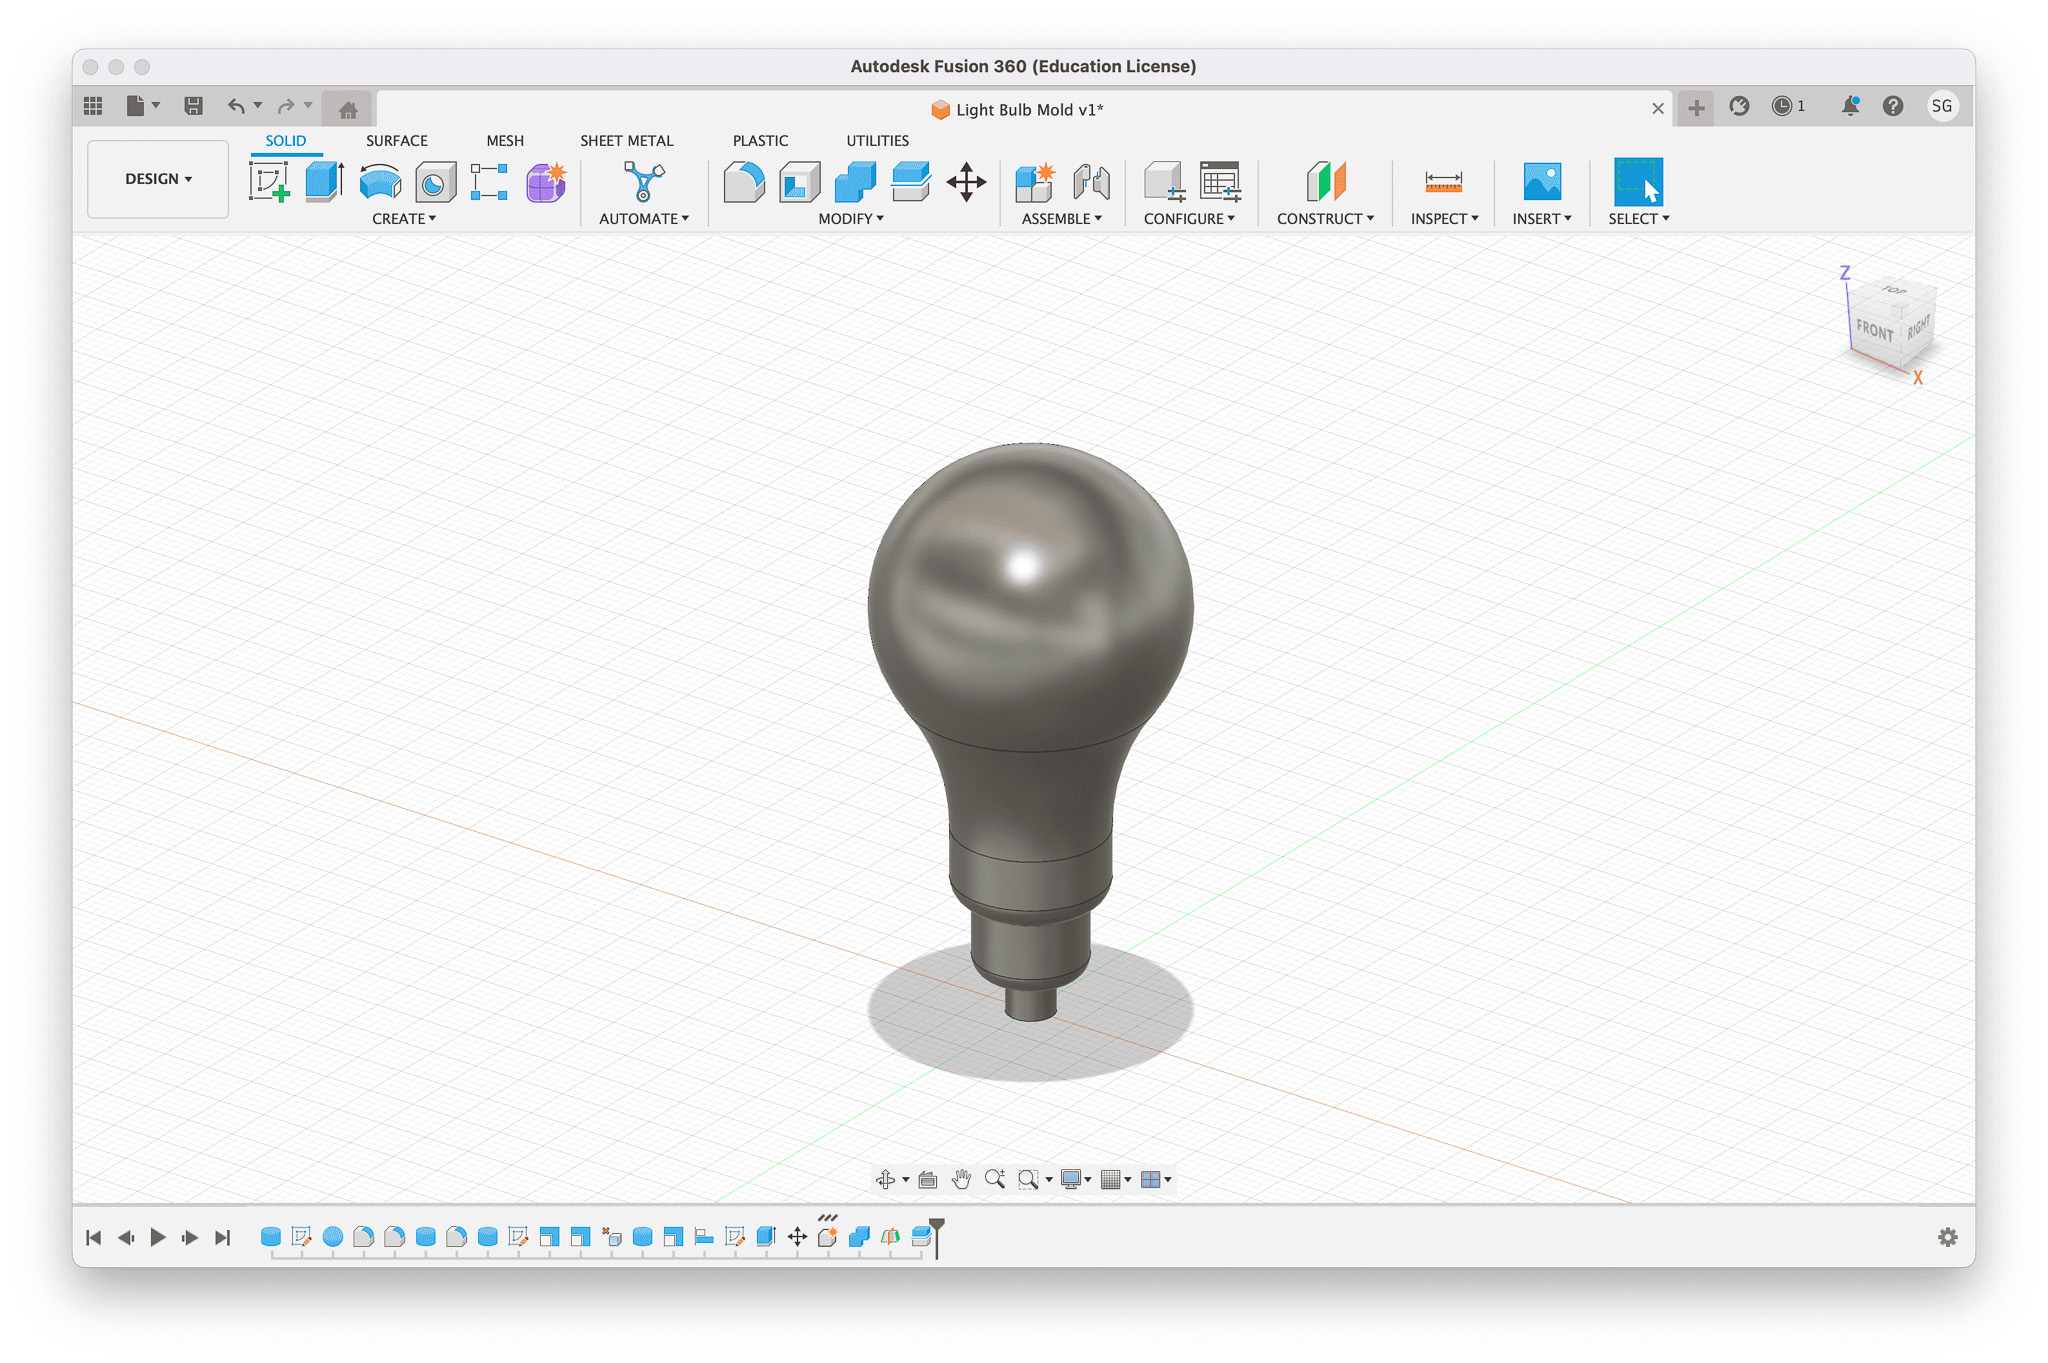Switch to the SHEET METAL tab
The height and width of the screenshot is (1363, 2048).
coord(627,141)
